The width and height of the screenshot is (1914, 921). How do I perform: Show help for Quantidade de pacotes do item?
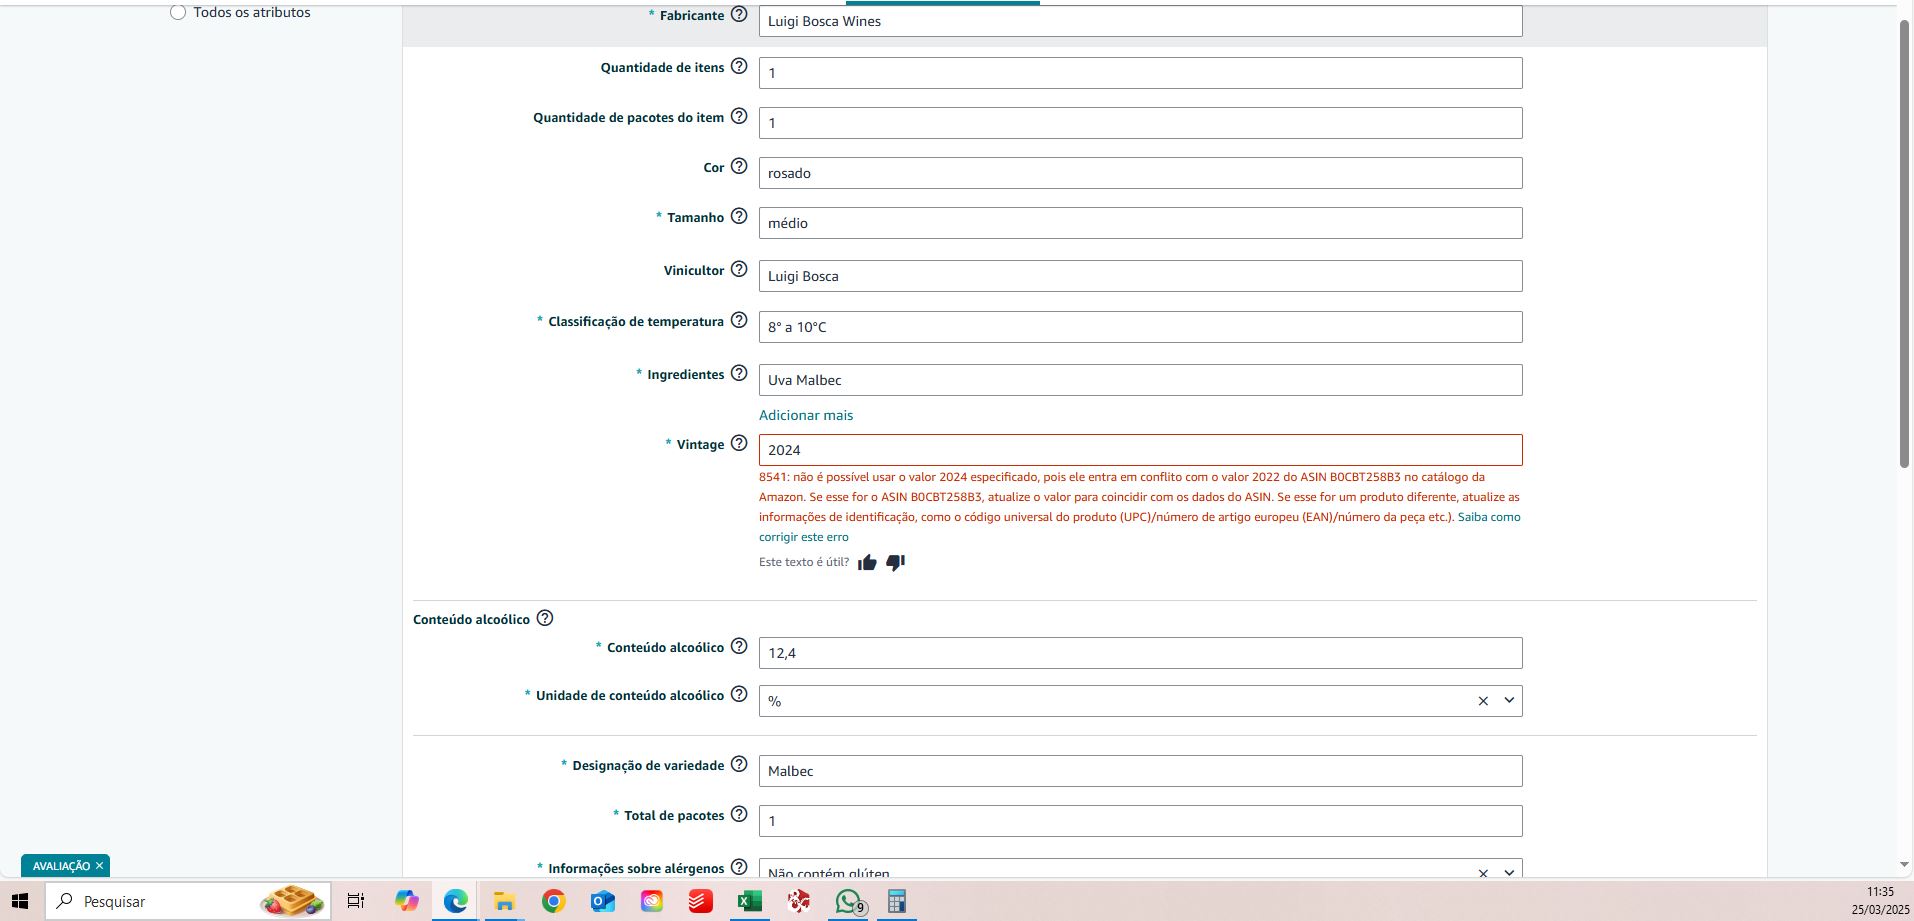point(739,116)
